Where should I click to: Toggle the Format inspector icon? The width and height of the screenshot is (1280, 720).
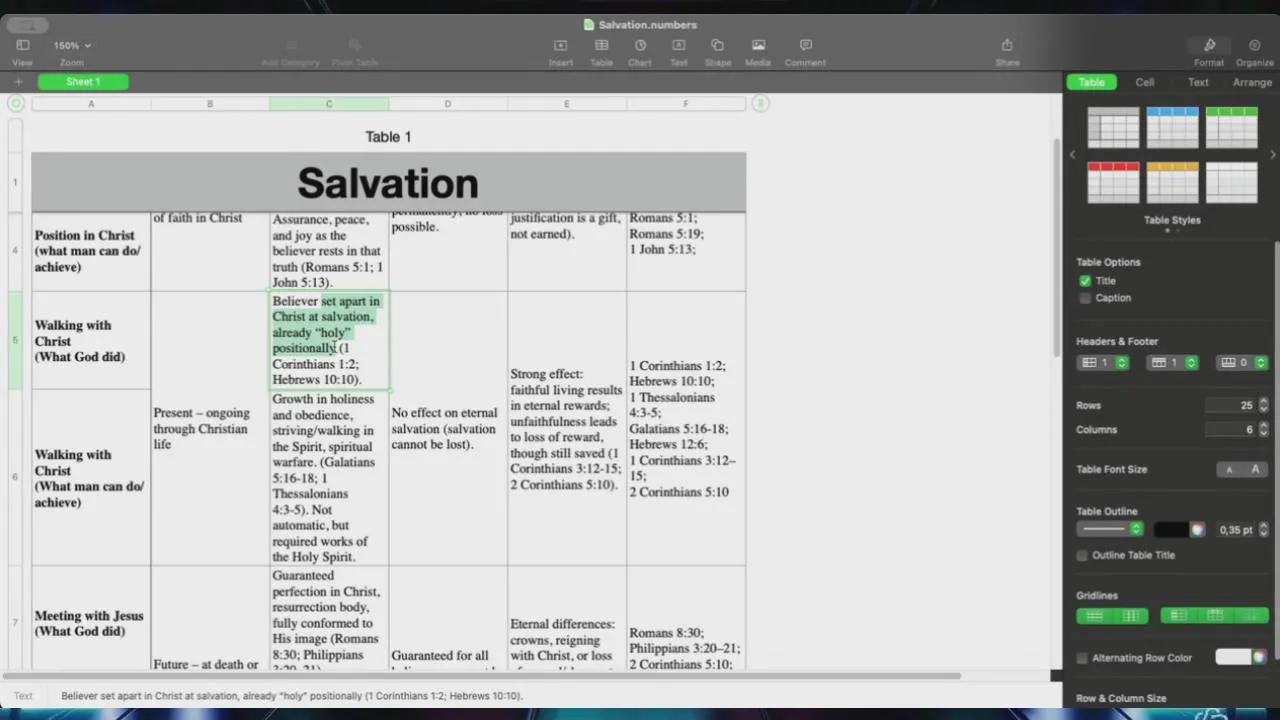[1209, 45]
